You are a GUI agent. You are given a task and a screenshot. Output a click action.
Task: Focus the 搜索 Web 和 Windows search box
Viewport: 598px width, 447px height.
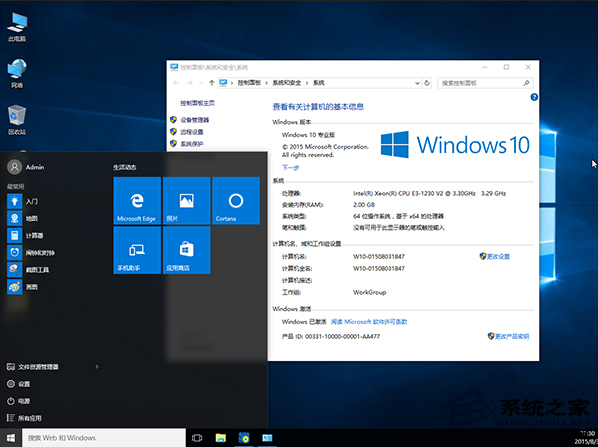(104, 438)
